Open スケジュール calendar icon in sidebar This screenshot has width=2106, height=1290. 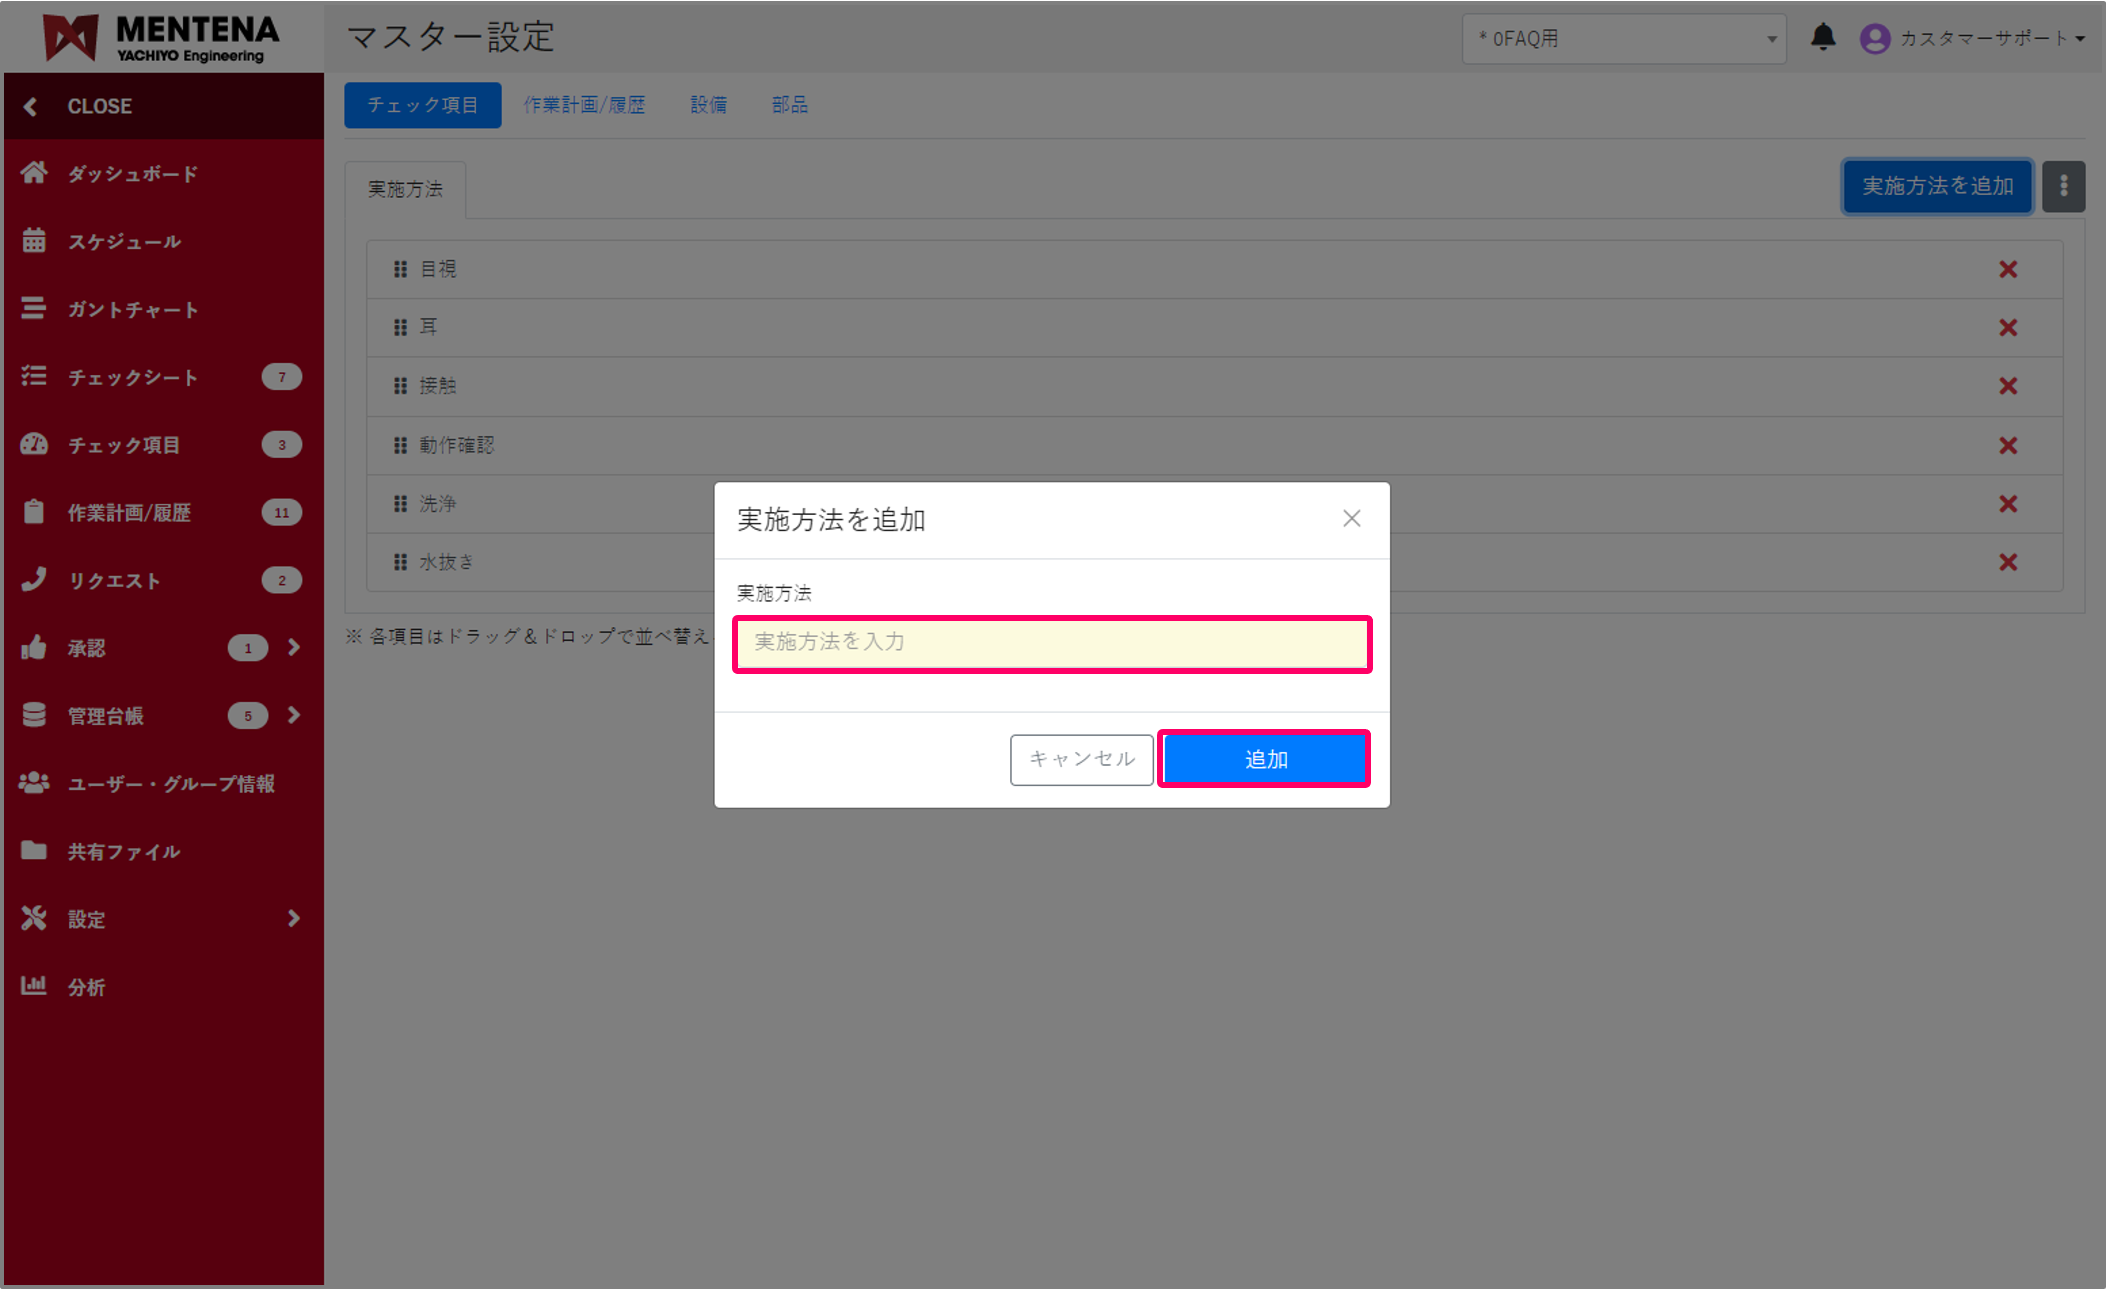(34, 241)
